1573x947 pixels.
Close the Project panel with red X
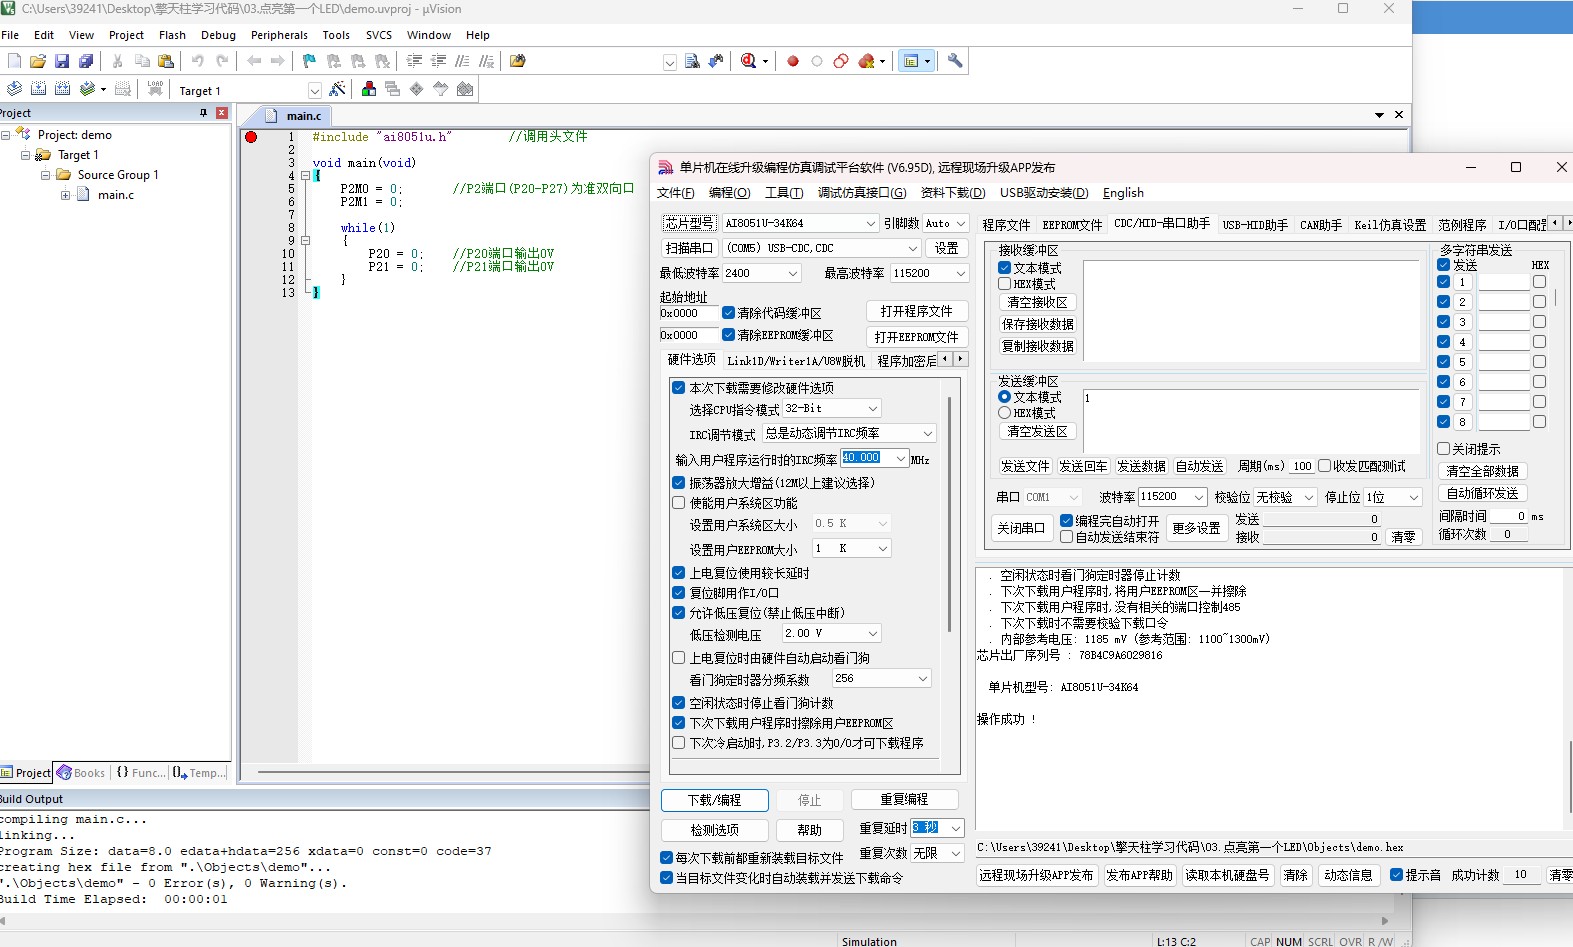222,113
